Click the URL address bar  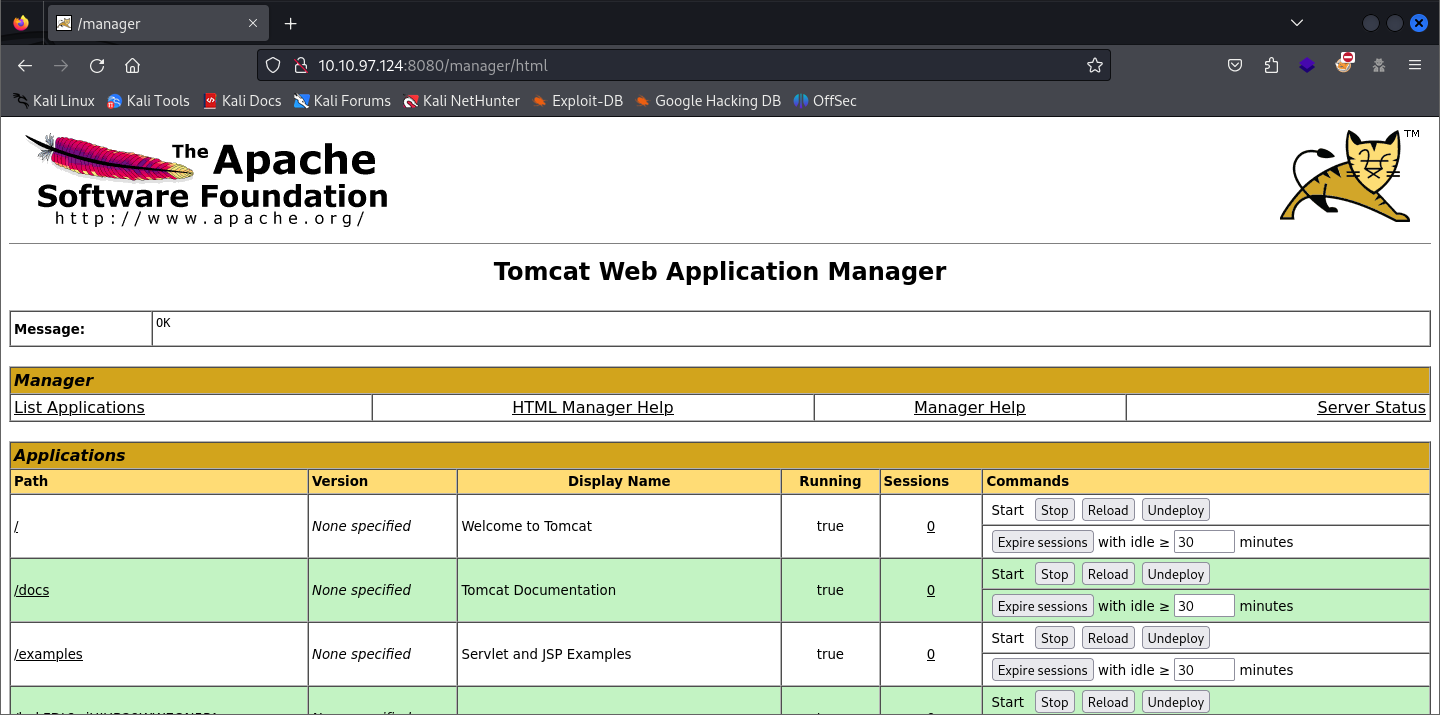(x=683, y=66)
